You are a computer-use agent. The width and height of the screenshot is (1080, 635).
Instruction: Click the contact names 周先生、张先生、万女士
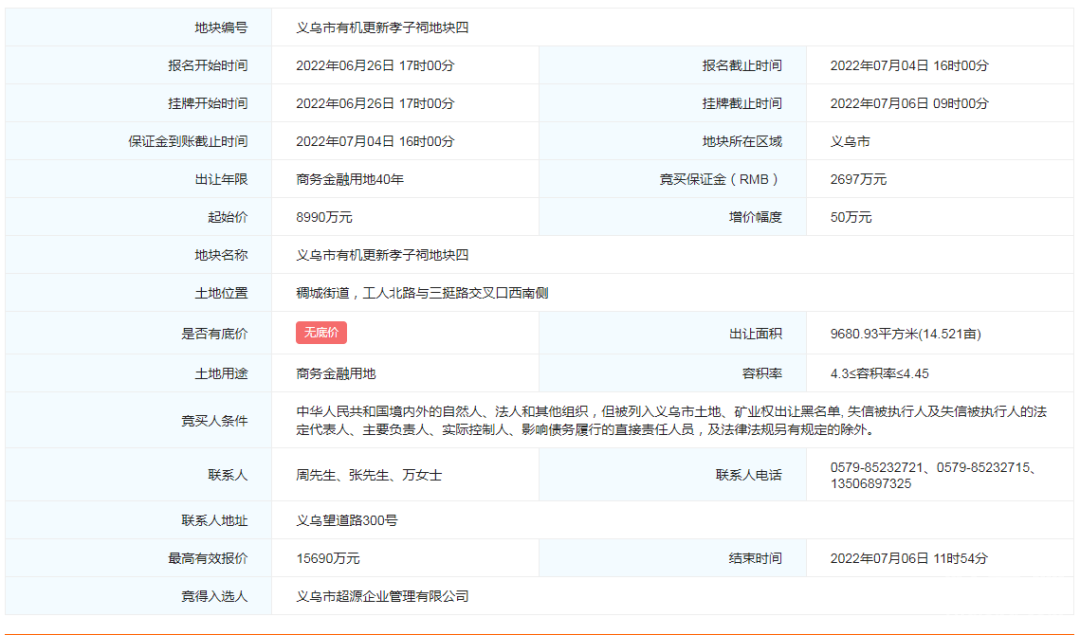[x=369, y=475]
